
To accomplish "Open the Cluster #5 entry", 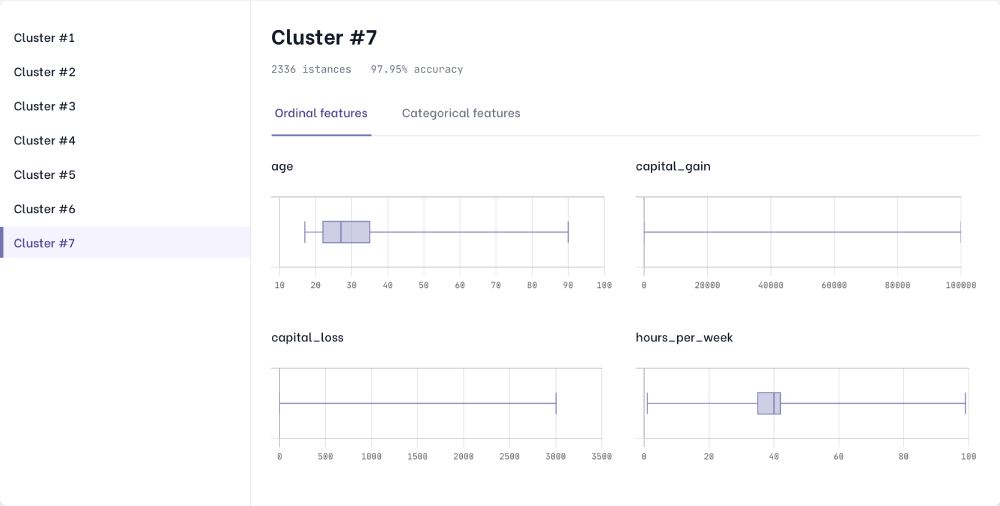I will click(x=45, y=175).
